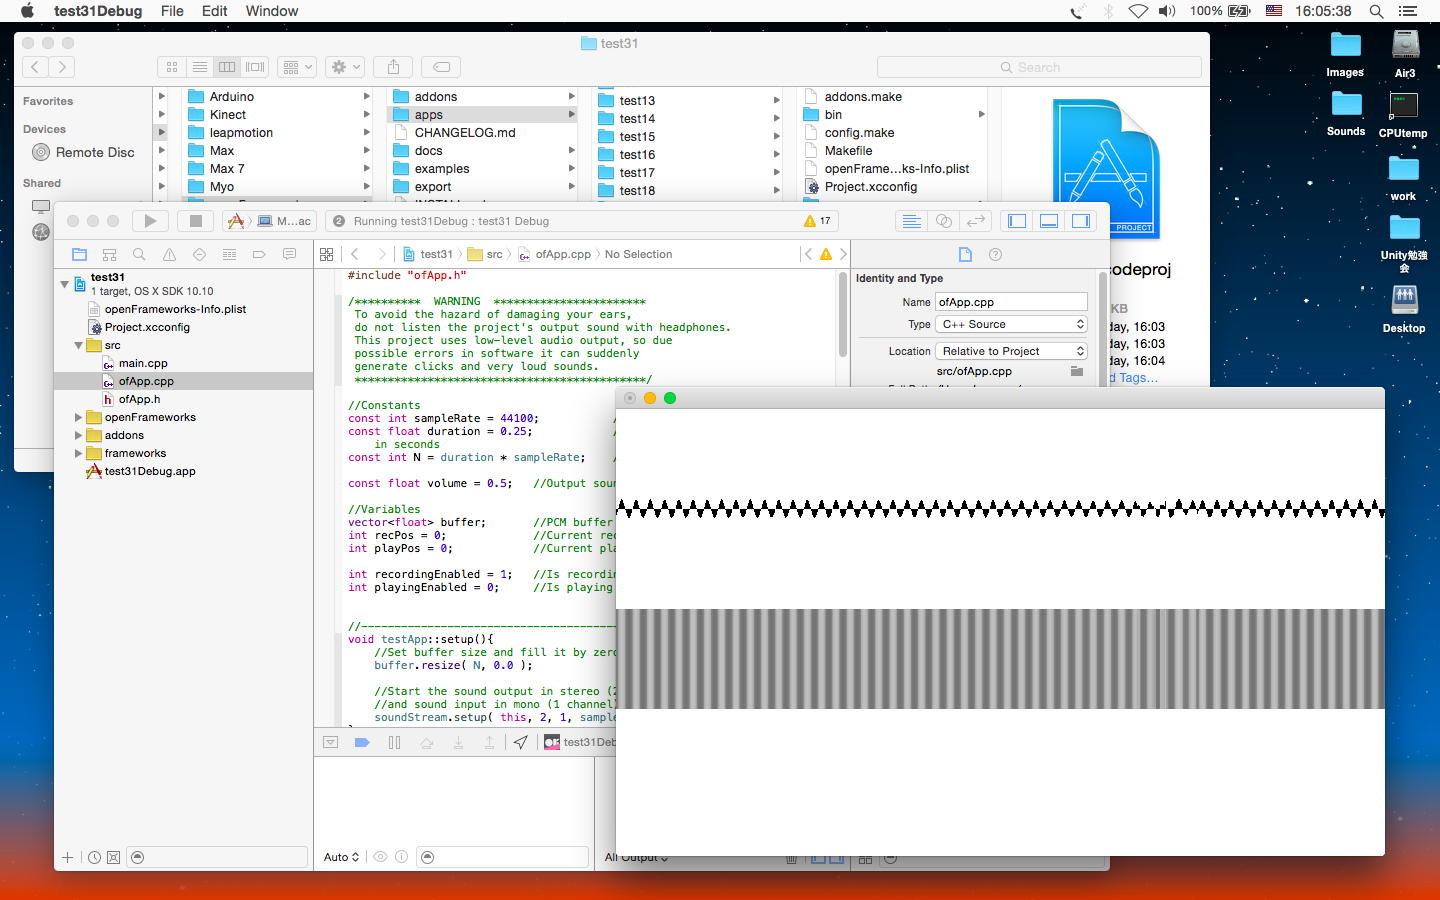
Task: Show the Quick Help inspector
Action: point(995,254)
